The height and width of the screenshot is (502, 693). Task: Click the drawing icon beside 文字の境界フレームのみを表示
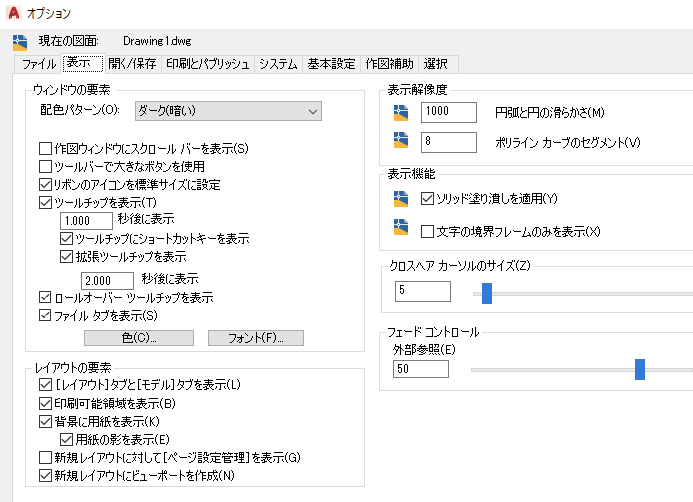[x=401, y=227]
